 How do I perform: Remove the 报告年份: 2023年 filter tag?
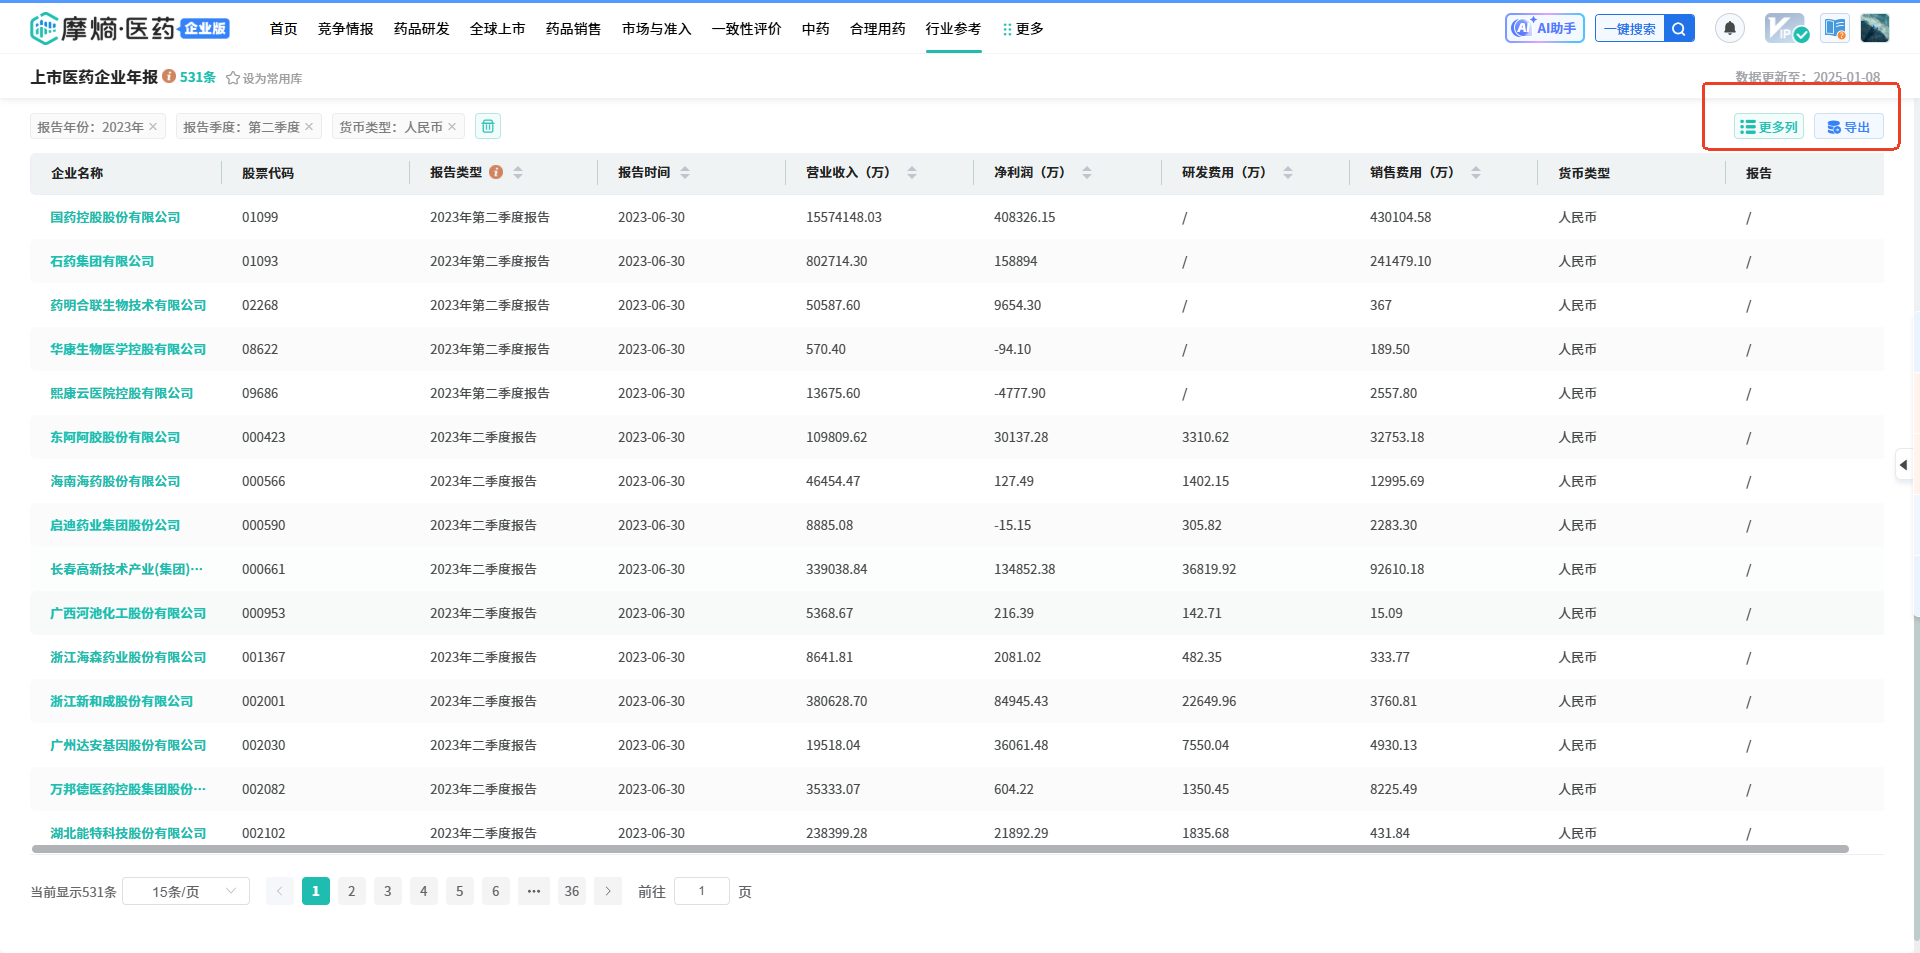tap(153, 126)
